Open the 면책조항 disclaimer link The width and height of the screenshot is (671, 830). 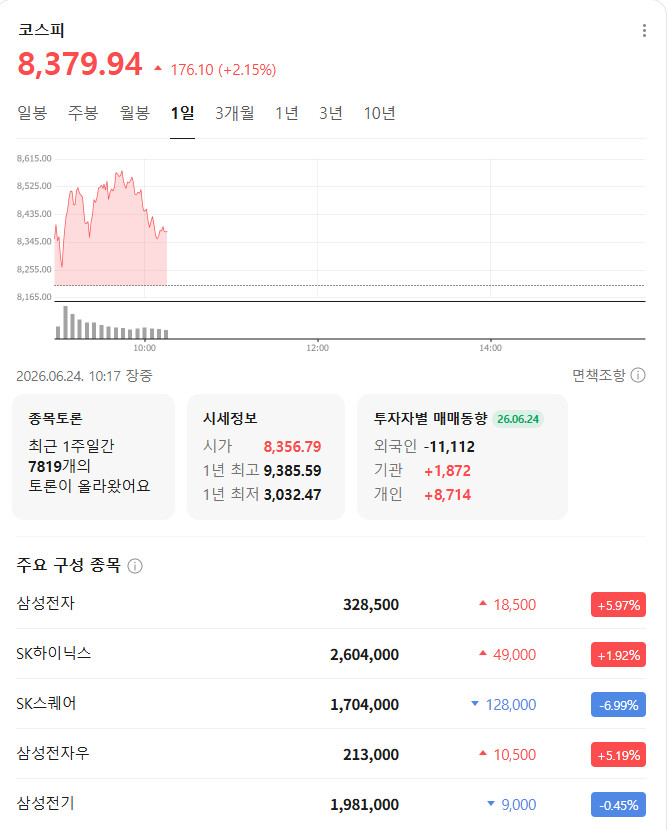[599, 375]
